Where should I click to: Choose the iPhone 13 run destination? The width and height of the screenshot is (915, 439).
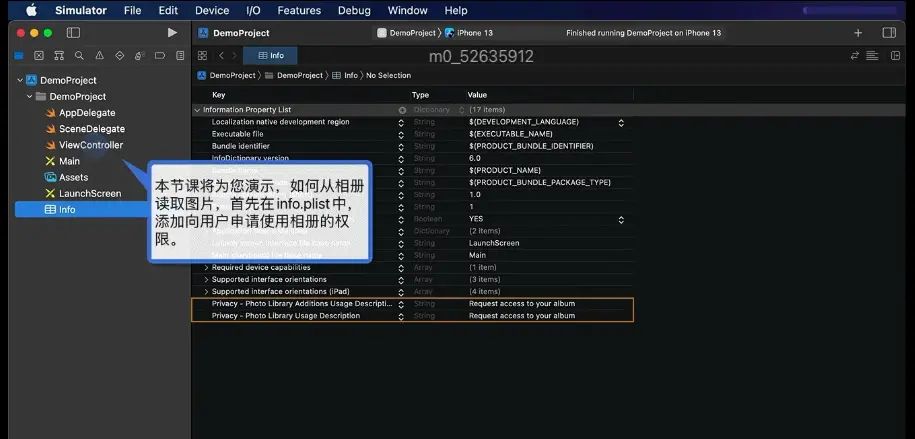(469, 33)
